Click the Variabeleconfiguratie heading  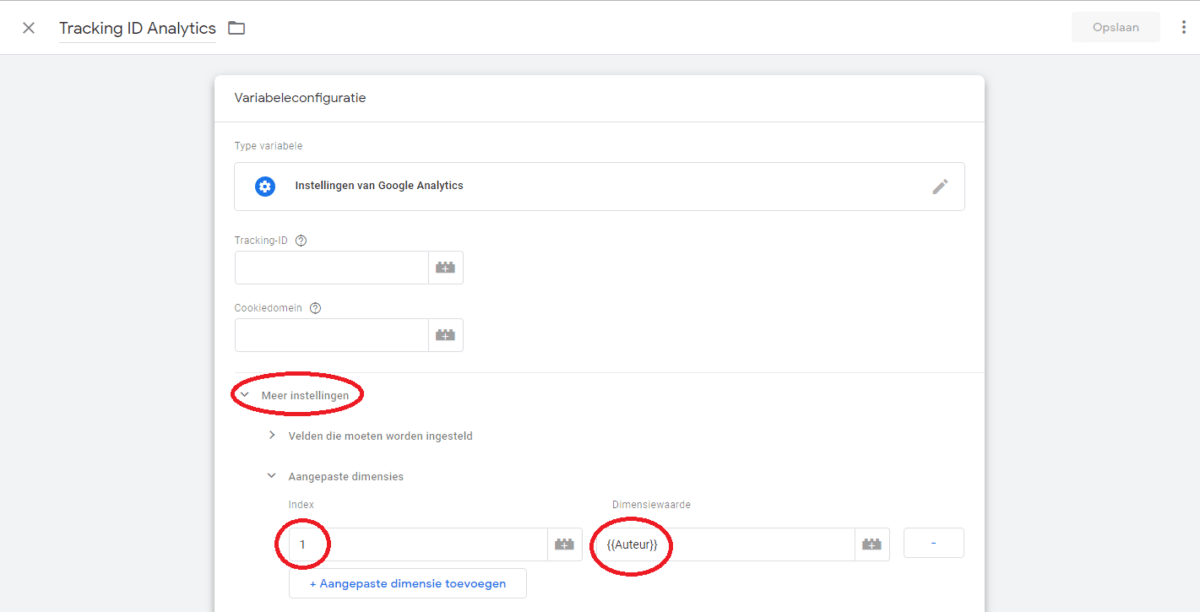tap(300, 98)
